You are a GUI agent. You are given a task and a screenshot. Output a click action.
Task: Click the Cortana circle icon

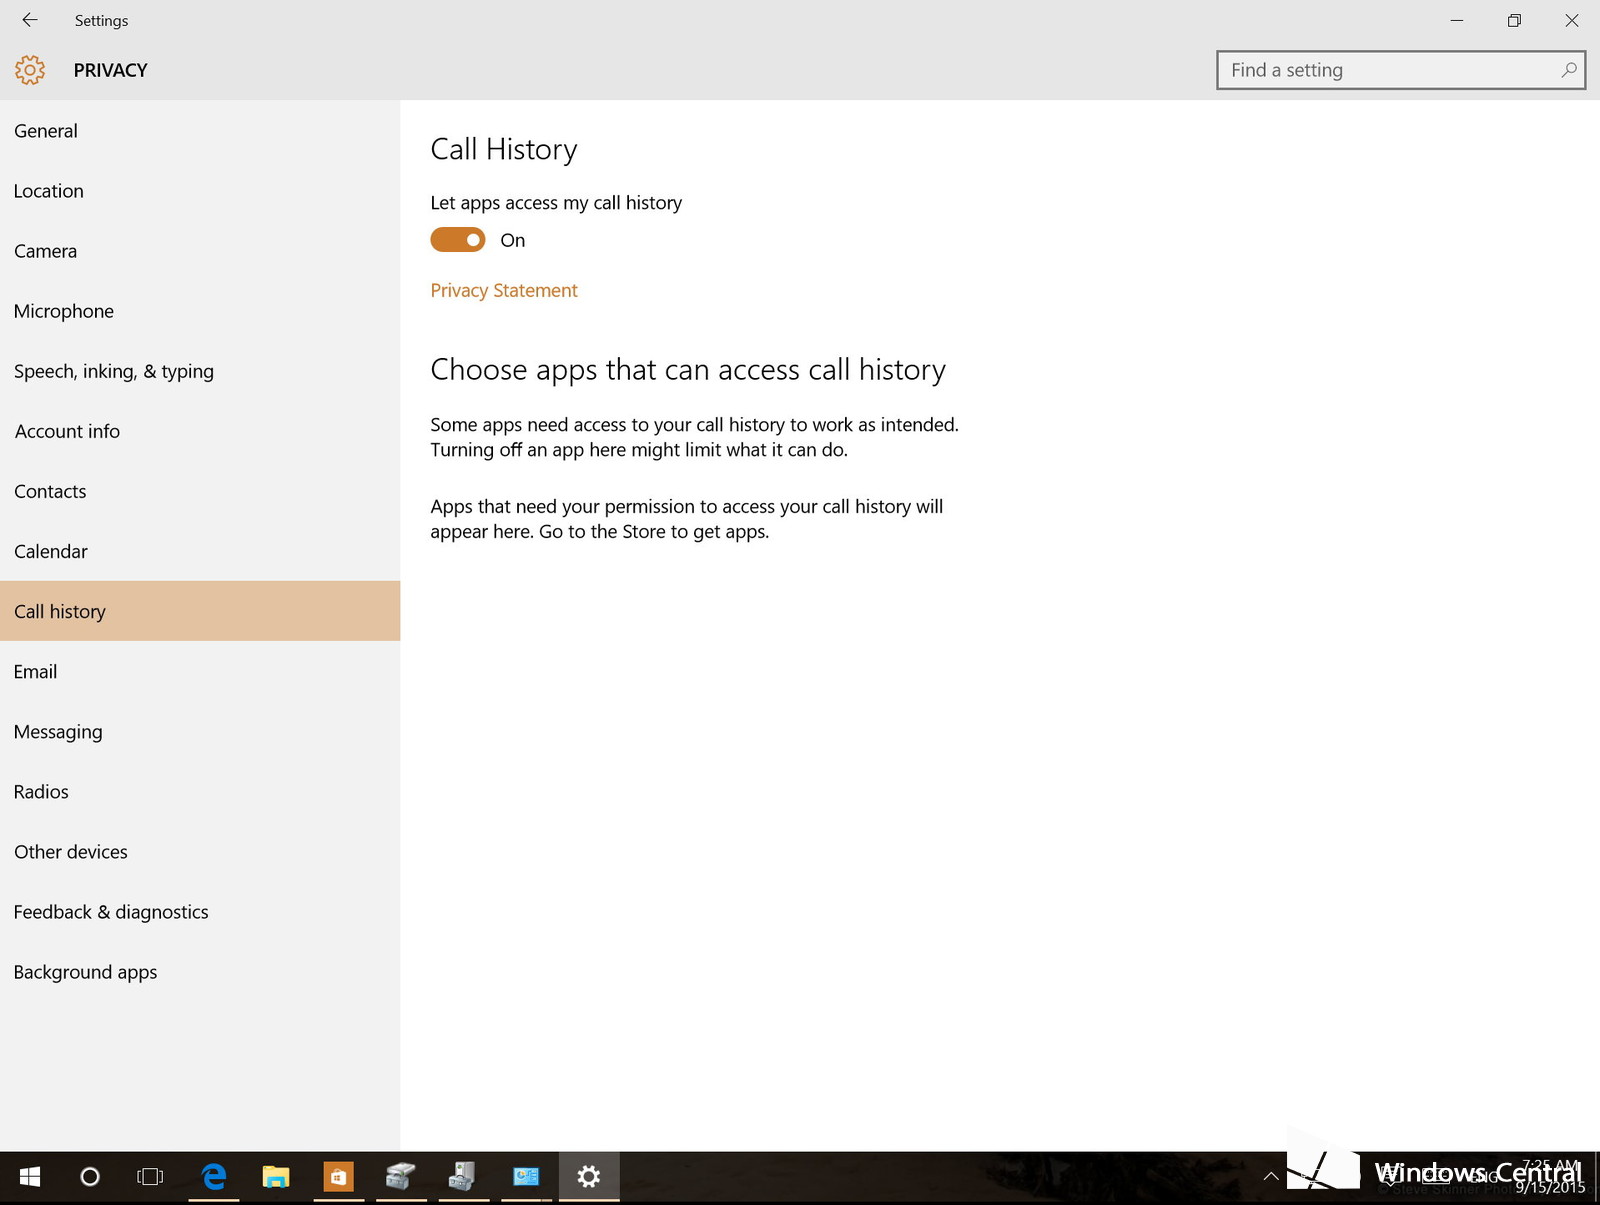coord(90,1177)
